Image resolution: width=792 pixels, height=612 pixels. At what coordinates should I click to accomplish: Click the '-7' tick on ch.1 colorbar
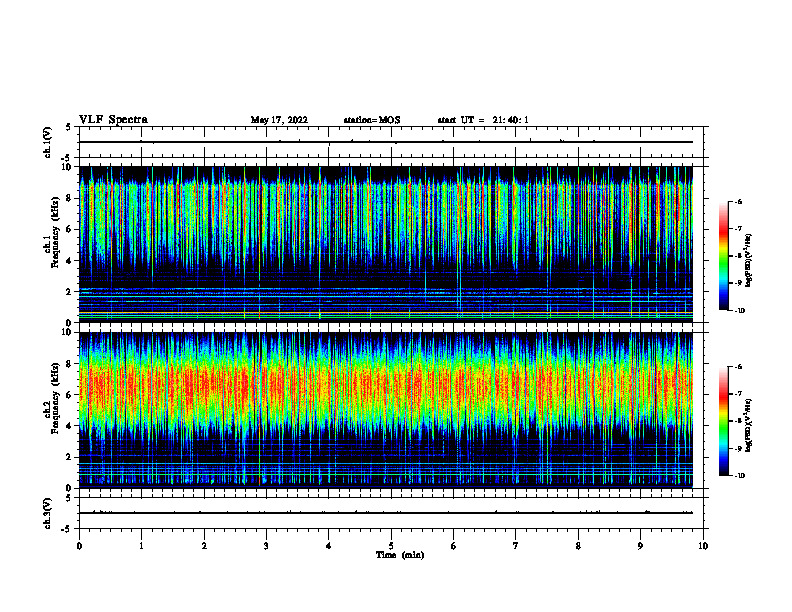[739, 229]
